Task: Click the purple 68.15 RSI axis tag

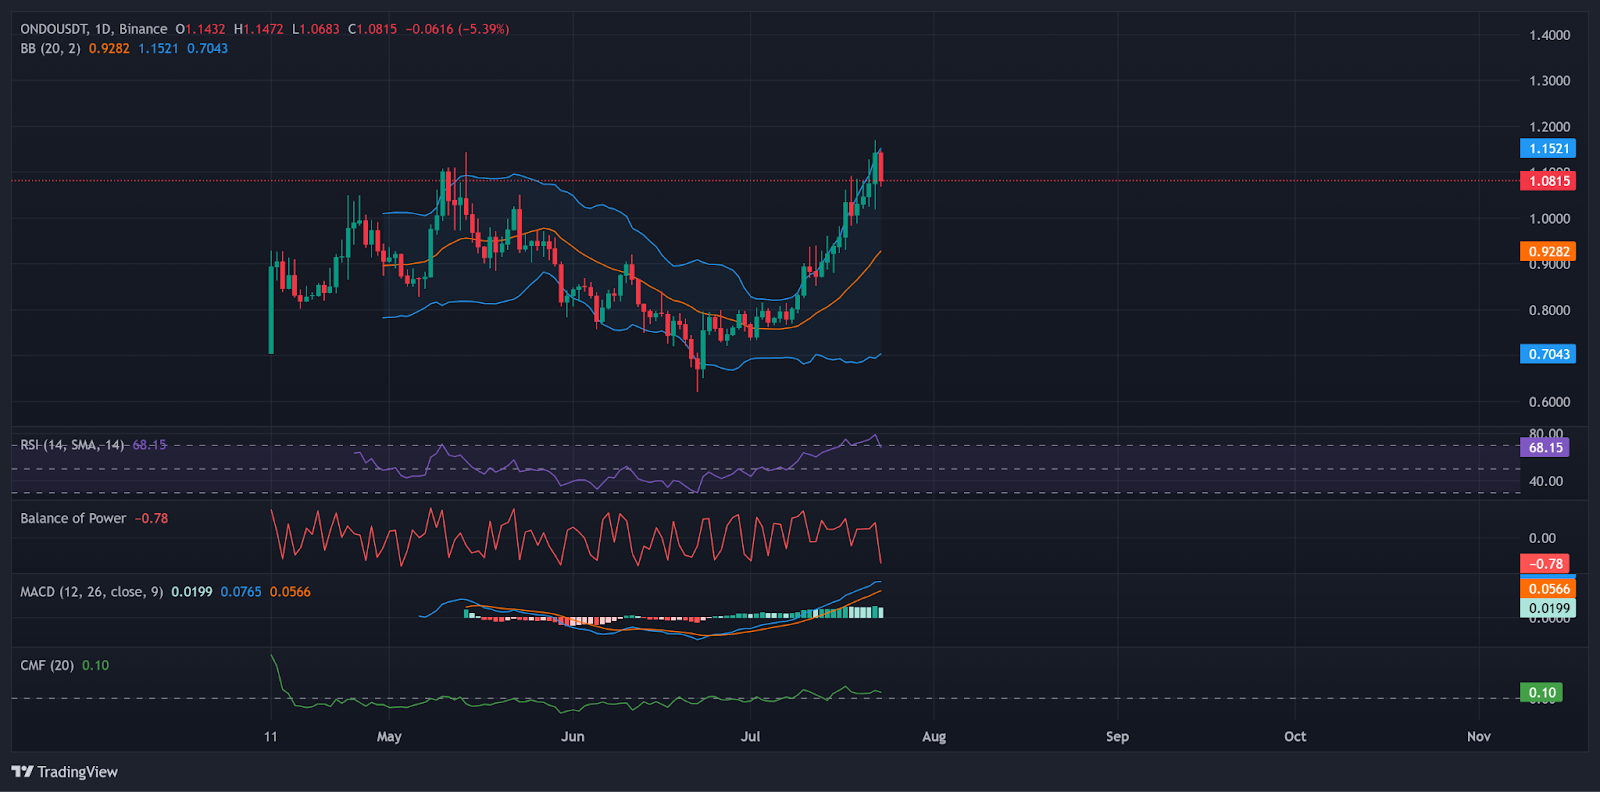Action: (x=1545, y=447)
